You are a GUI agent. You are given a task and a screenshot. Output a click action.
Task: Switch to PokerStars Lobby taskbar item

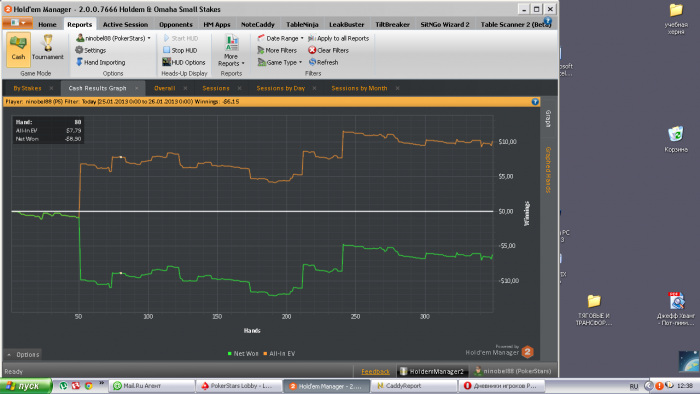click(239, 386)
